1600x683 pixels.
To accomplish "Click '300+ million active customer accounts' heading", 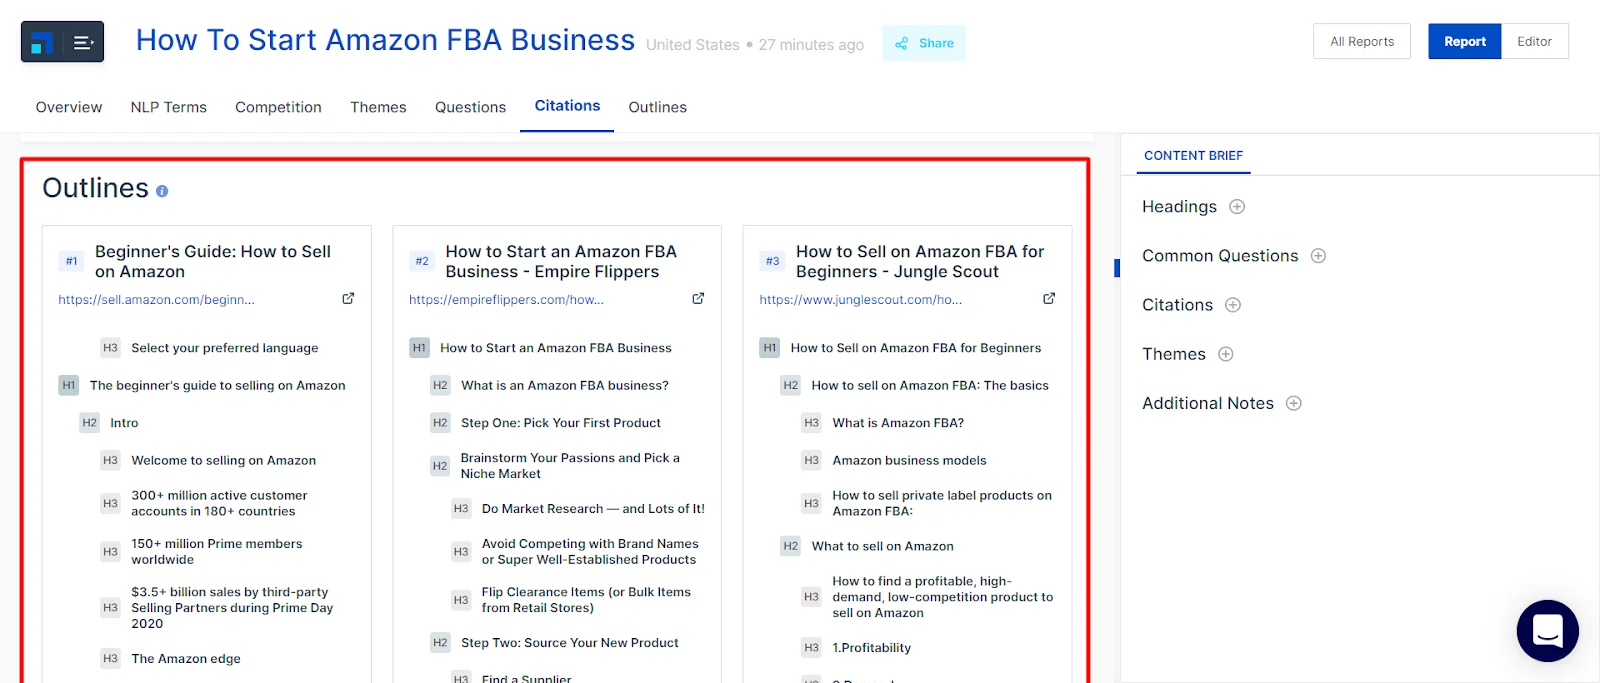I will point(219,503).
